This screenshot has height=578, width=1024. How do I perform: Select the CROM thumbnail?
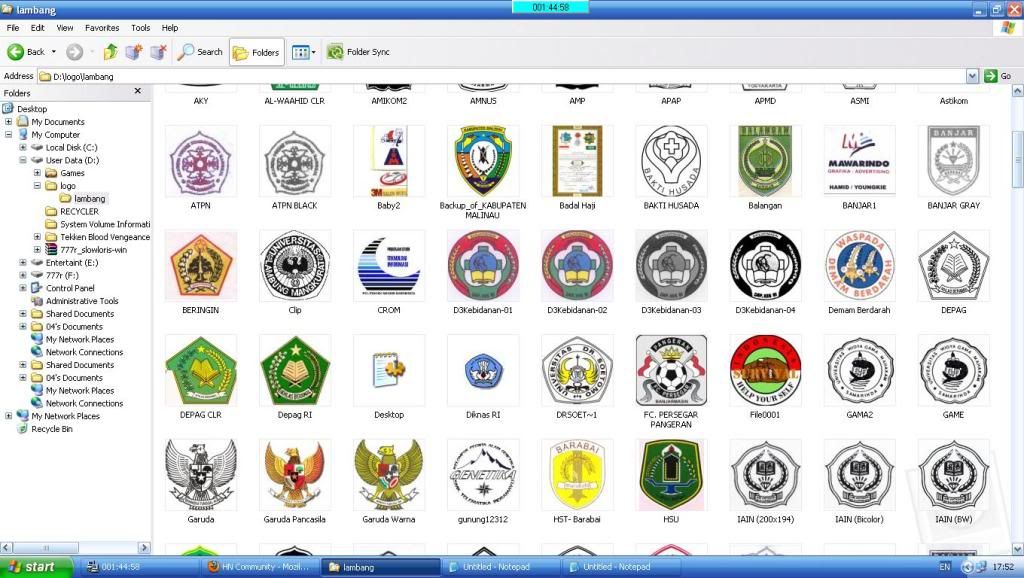coord(389,266)
